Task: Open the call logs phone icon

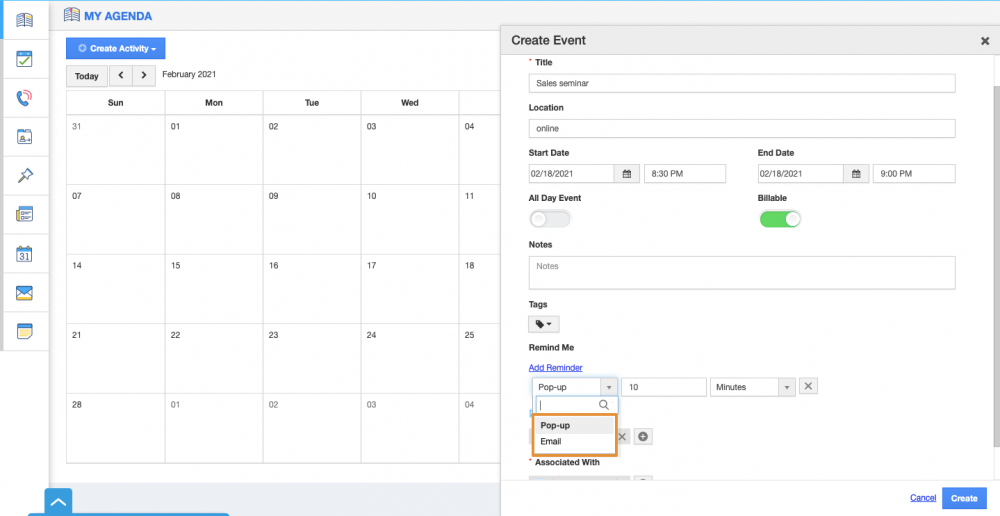Action: tap(25, 98)
